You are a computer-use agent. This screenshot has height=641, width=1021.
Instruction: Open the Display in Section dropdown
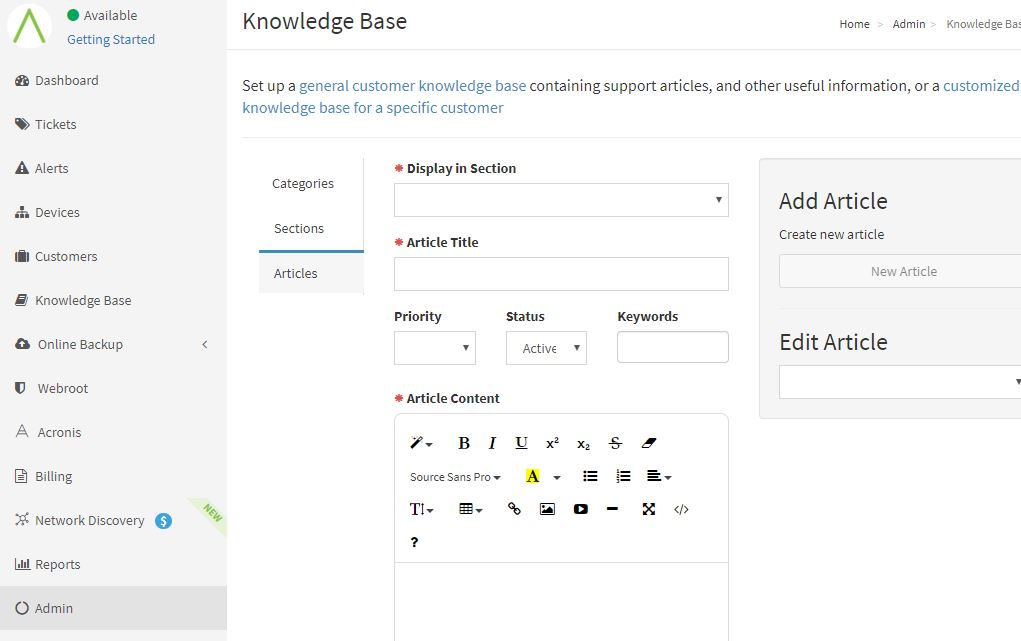point(560,199)
